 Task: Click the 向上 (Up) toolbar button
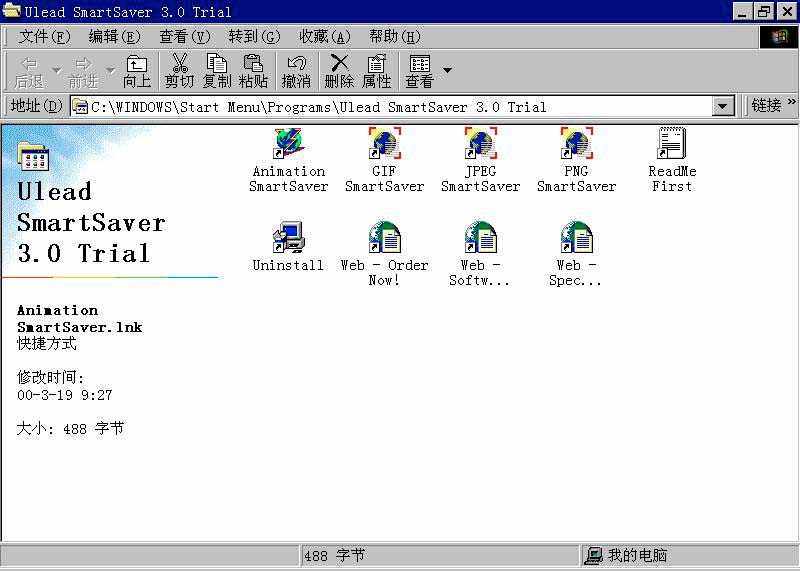click(137, 71)
